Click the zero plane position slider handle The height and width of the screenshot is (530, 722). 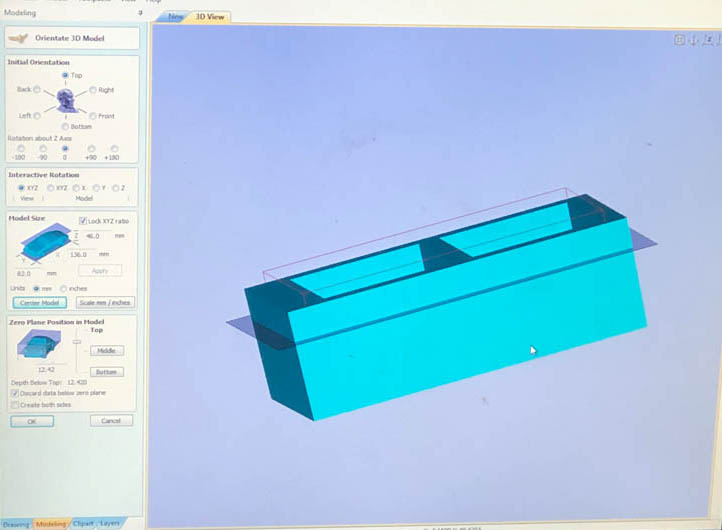(77, 342)
